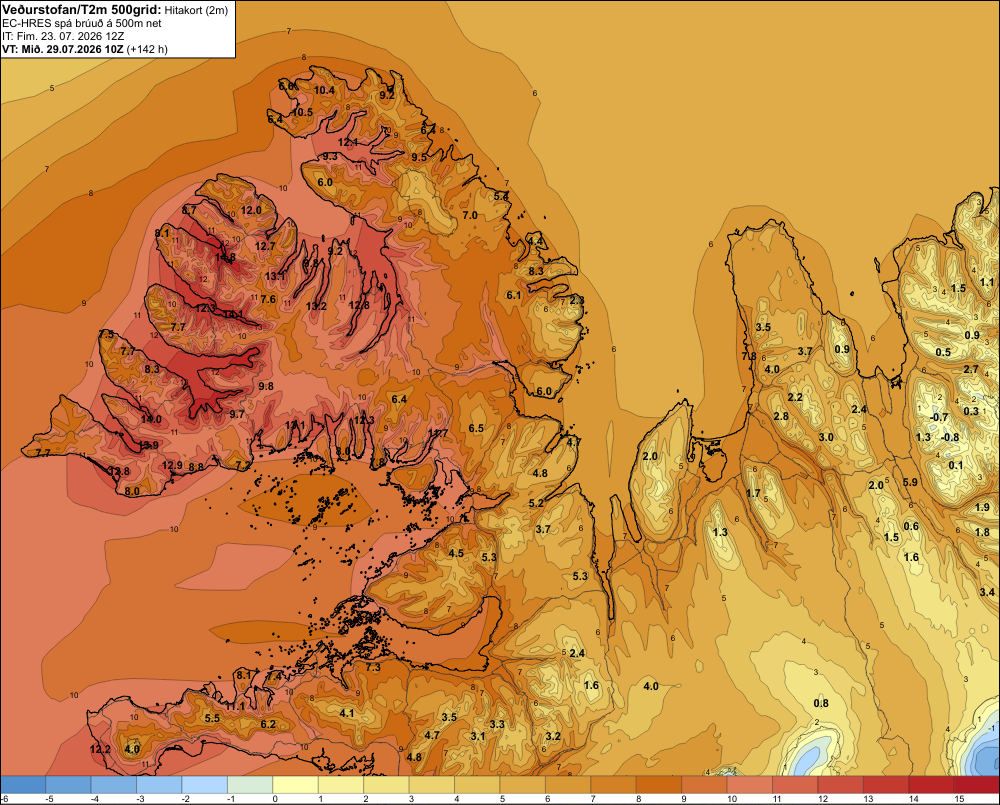Pick the legend swatch between 7 and 8

[614, 784]
